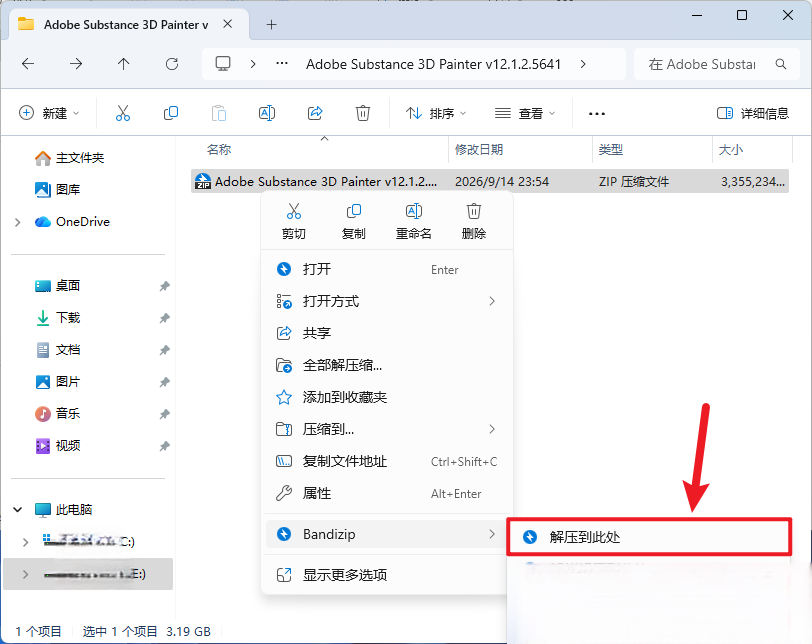Go back with the left arrow button

(28, 64)
